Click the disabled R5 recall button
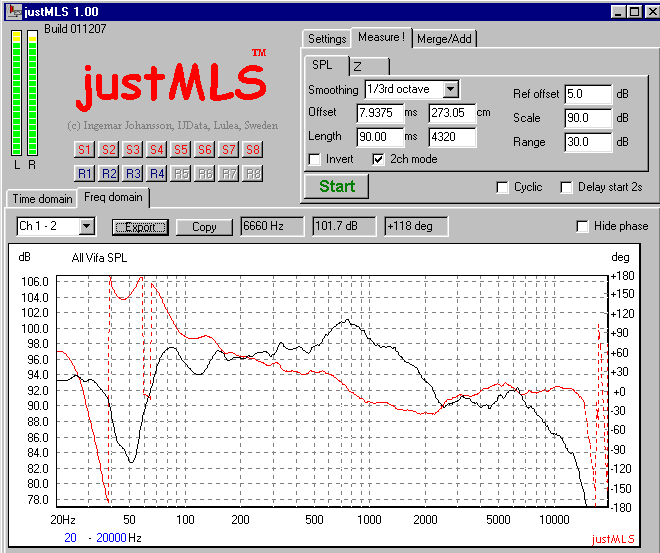 (181, 173)
